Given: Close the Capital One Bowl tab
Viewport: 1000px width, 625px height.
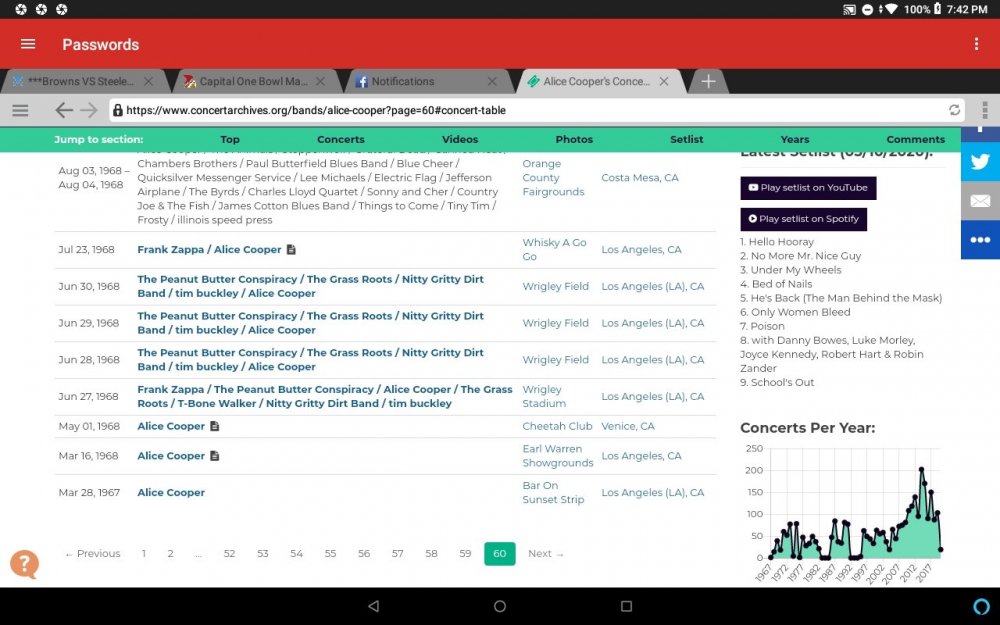Looking at the screenshot, I should (320, 82).
